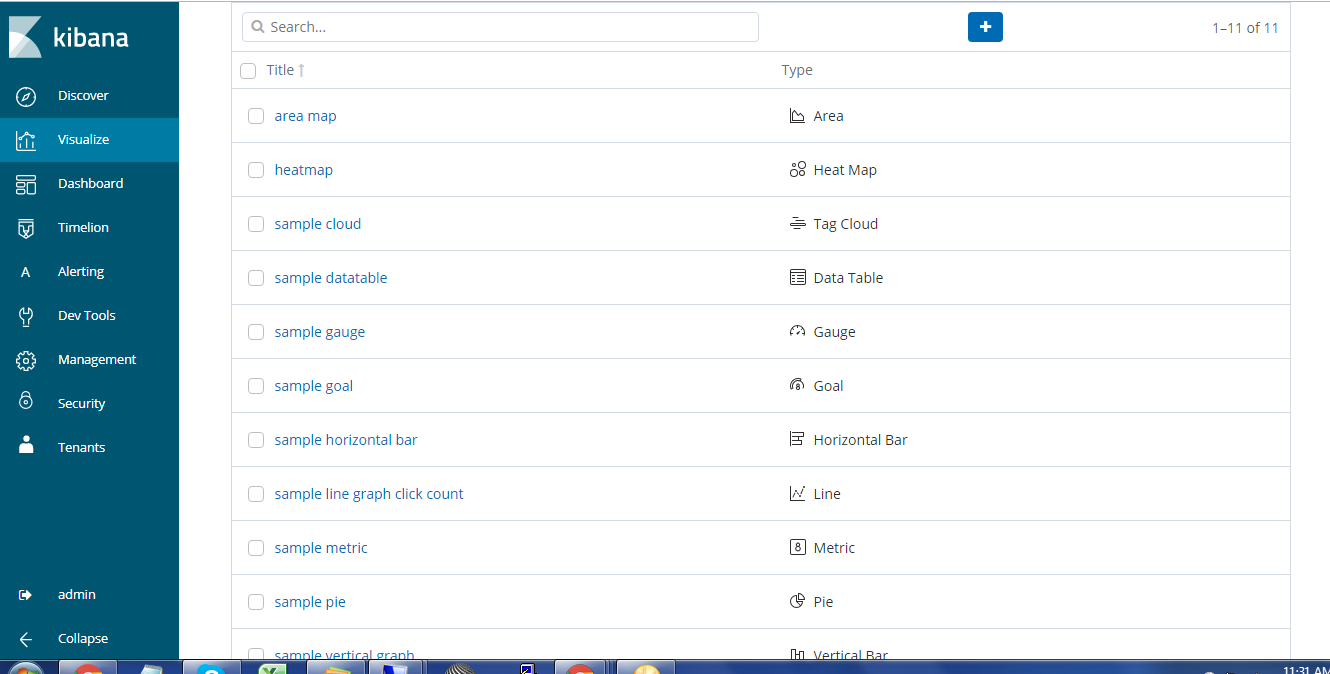1330x674 pixels.
Task: Open the sample datatable link
Action: [331, 278]
